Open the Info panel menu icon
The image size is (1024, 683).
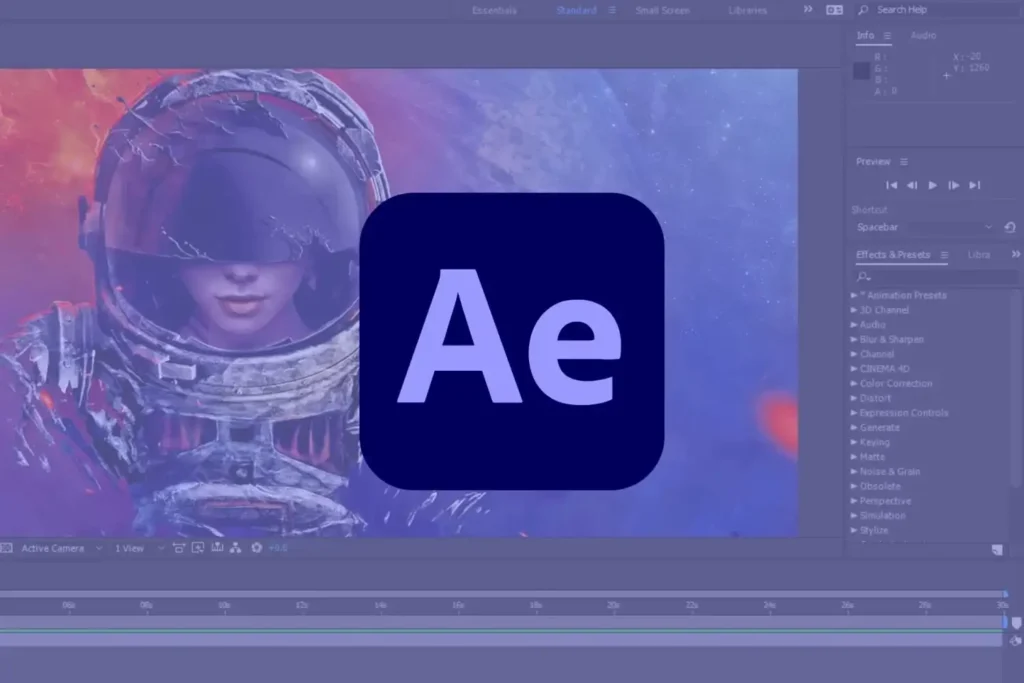[888, 36]
